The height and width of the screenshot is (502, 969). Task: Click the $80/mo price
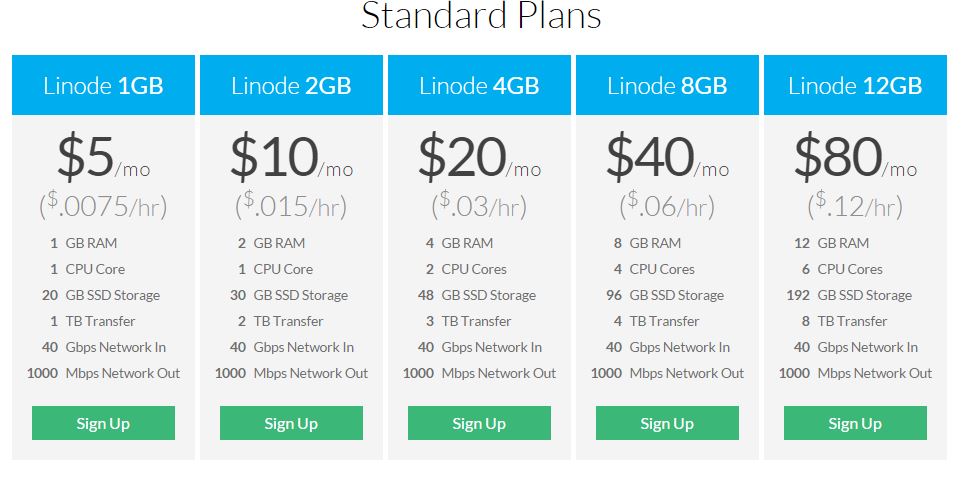pos(855,156)
